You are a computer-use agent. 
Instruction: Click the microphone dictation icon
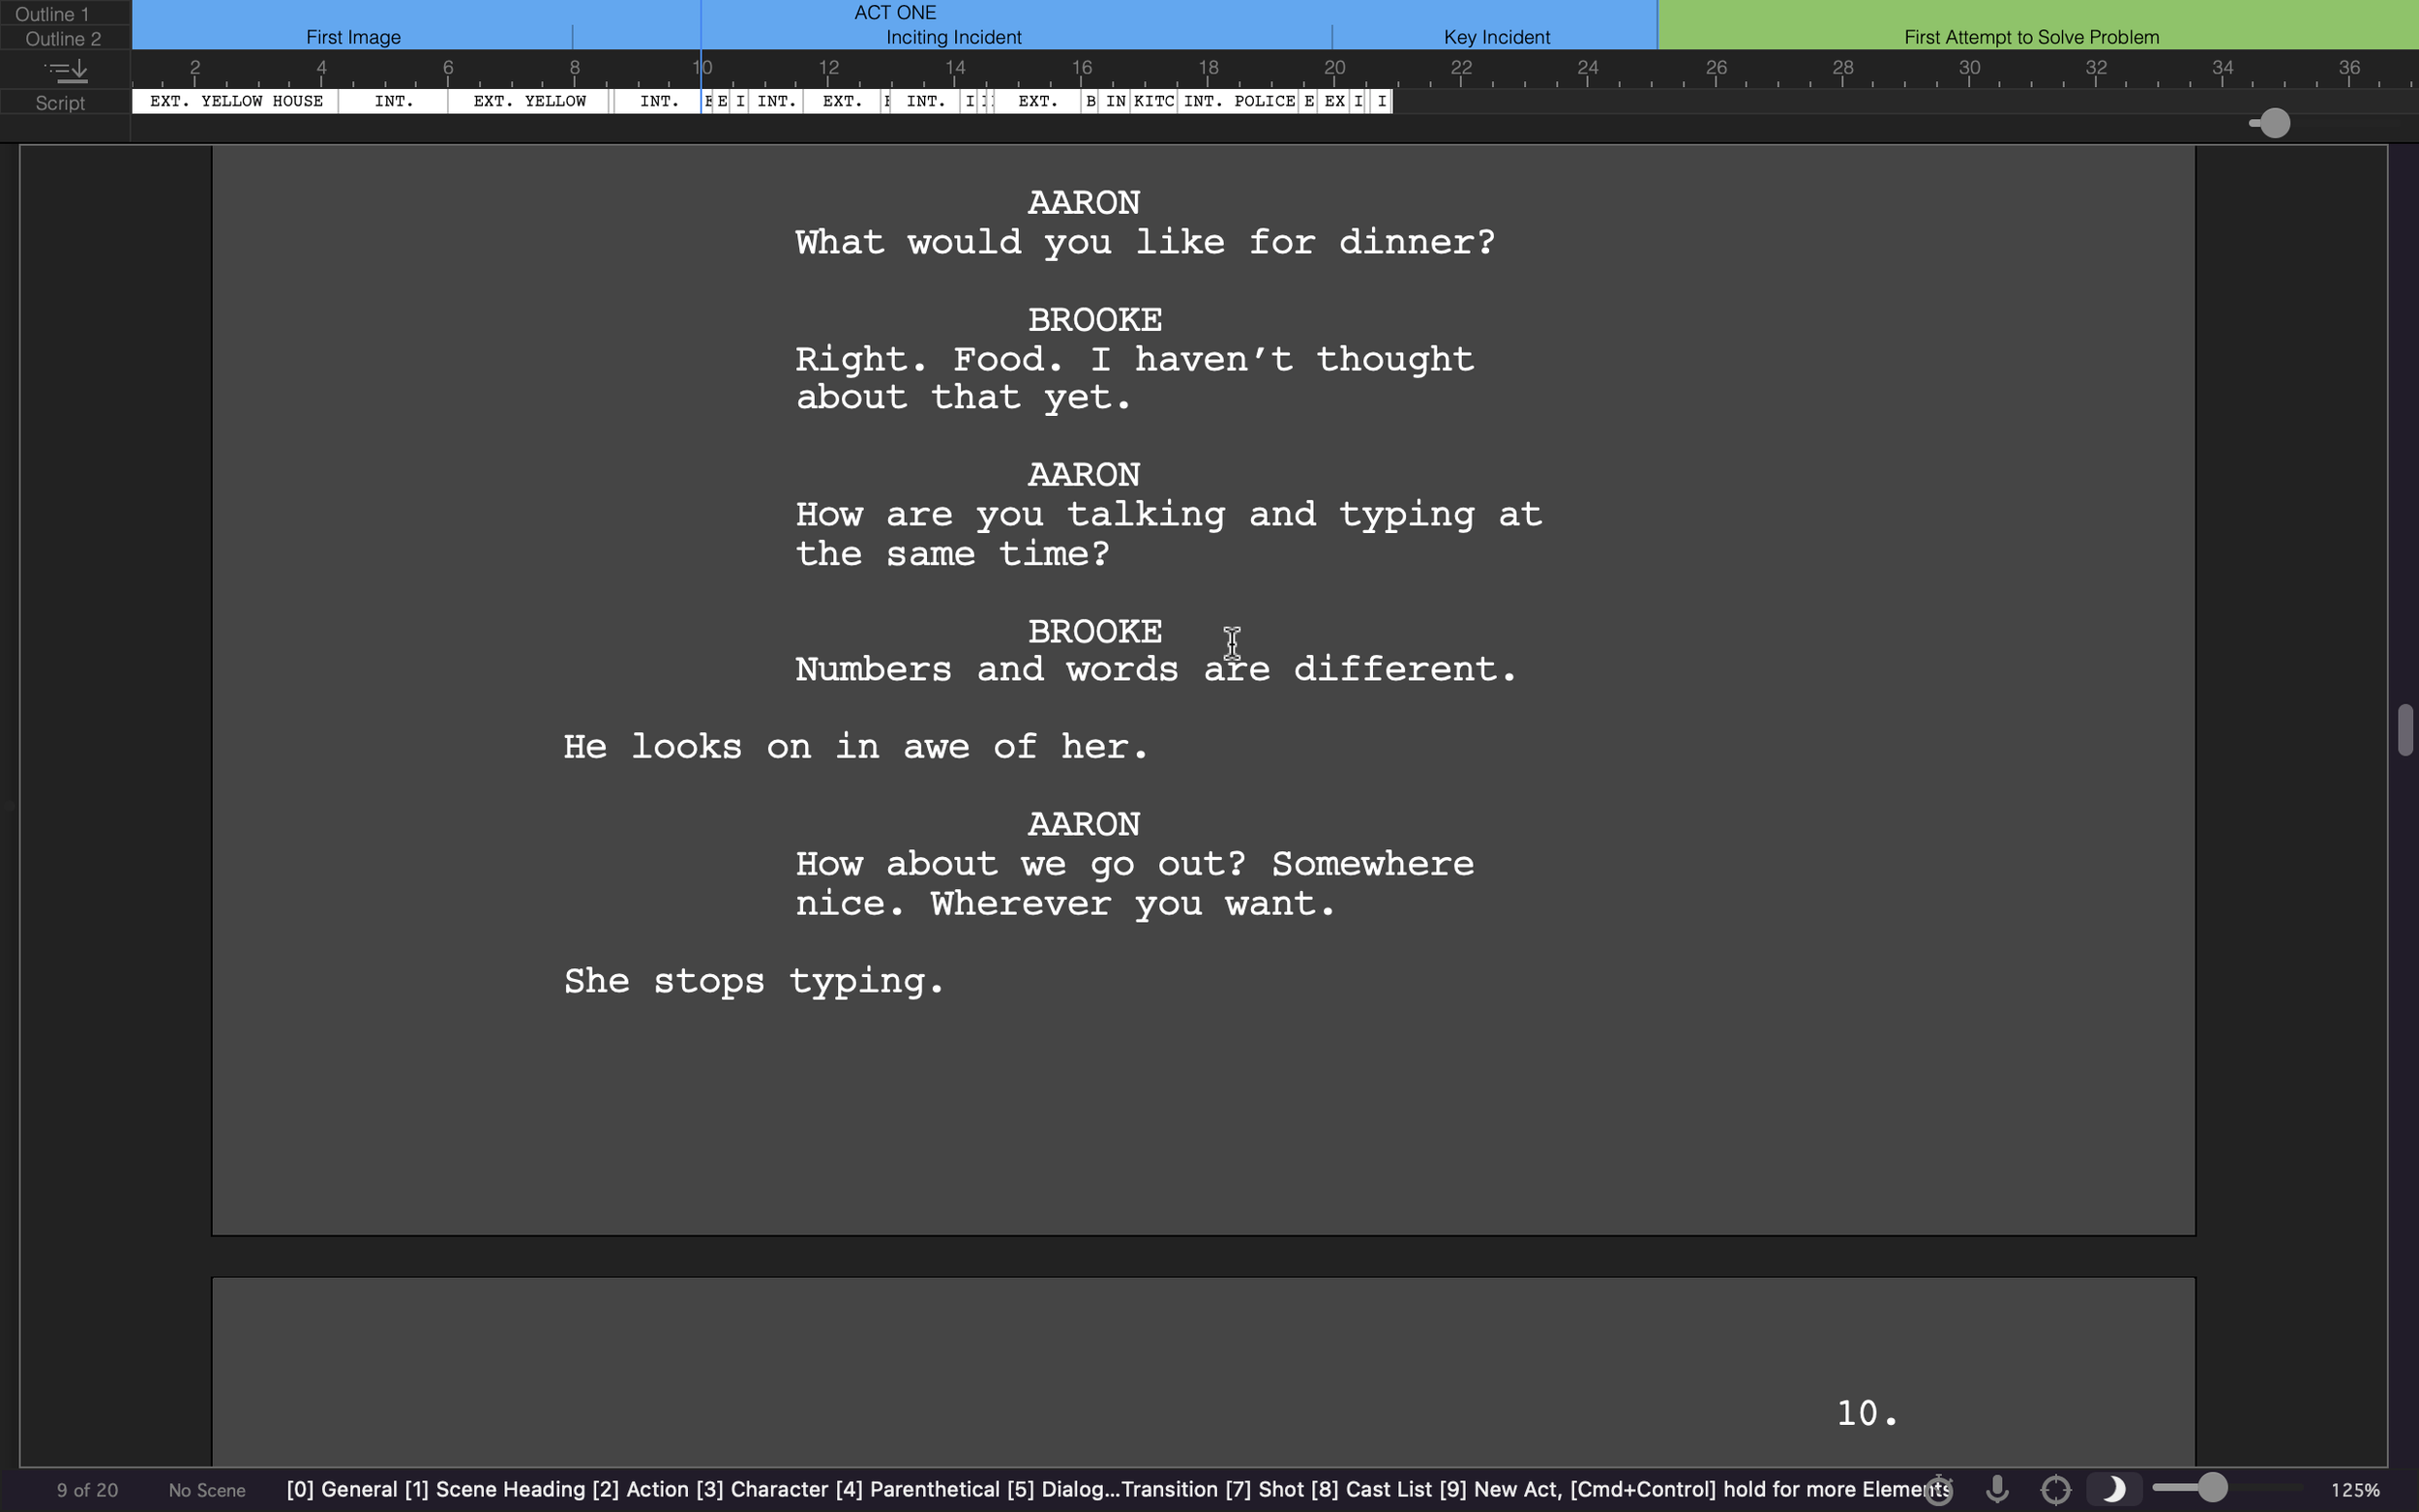pyautogui.click(x=1997, y=1490)
